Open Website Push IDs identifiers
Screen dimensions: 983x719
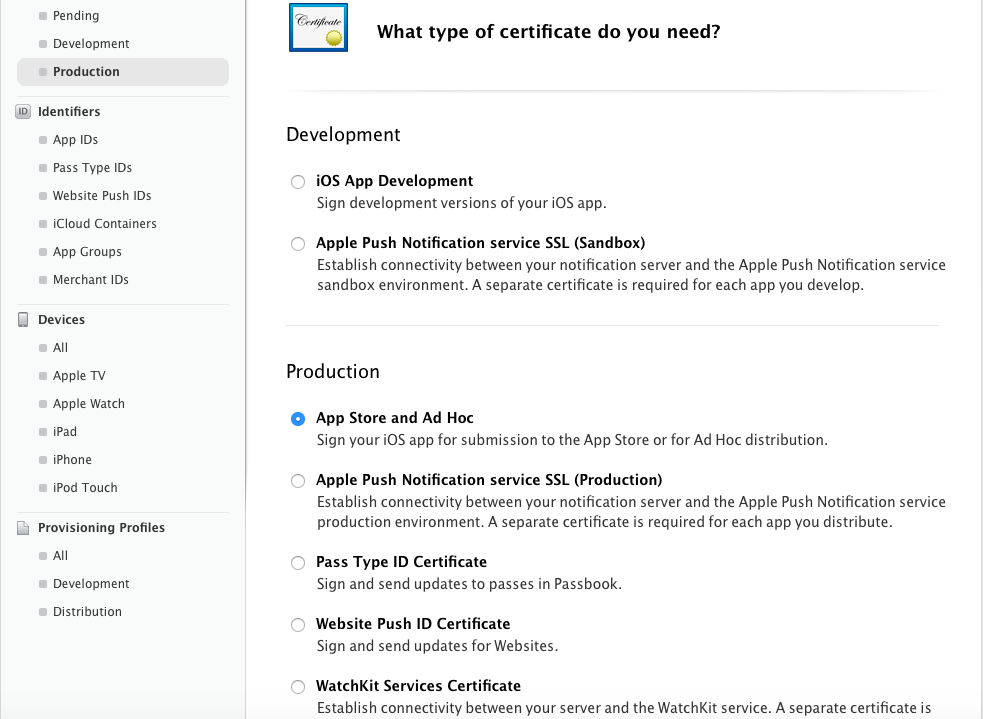pyautogui.click(x=102, y=196)
